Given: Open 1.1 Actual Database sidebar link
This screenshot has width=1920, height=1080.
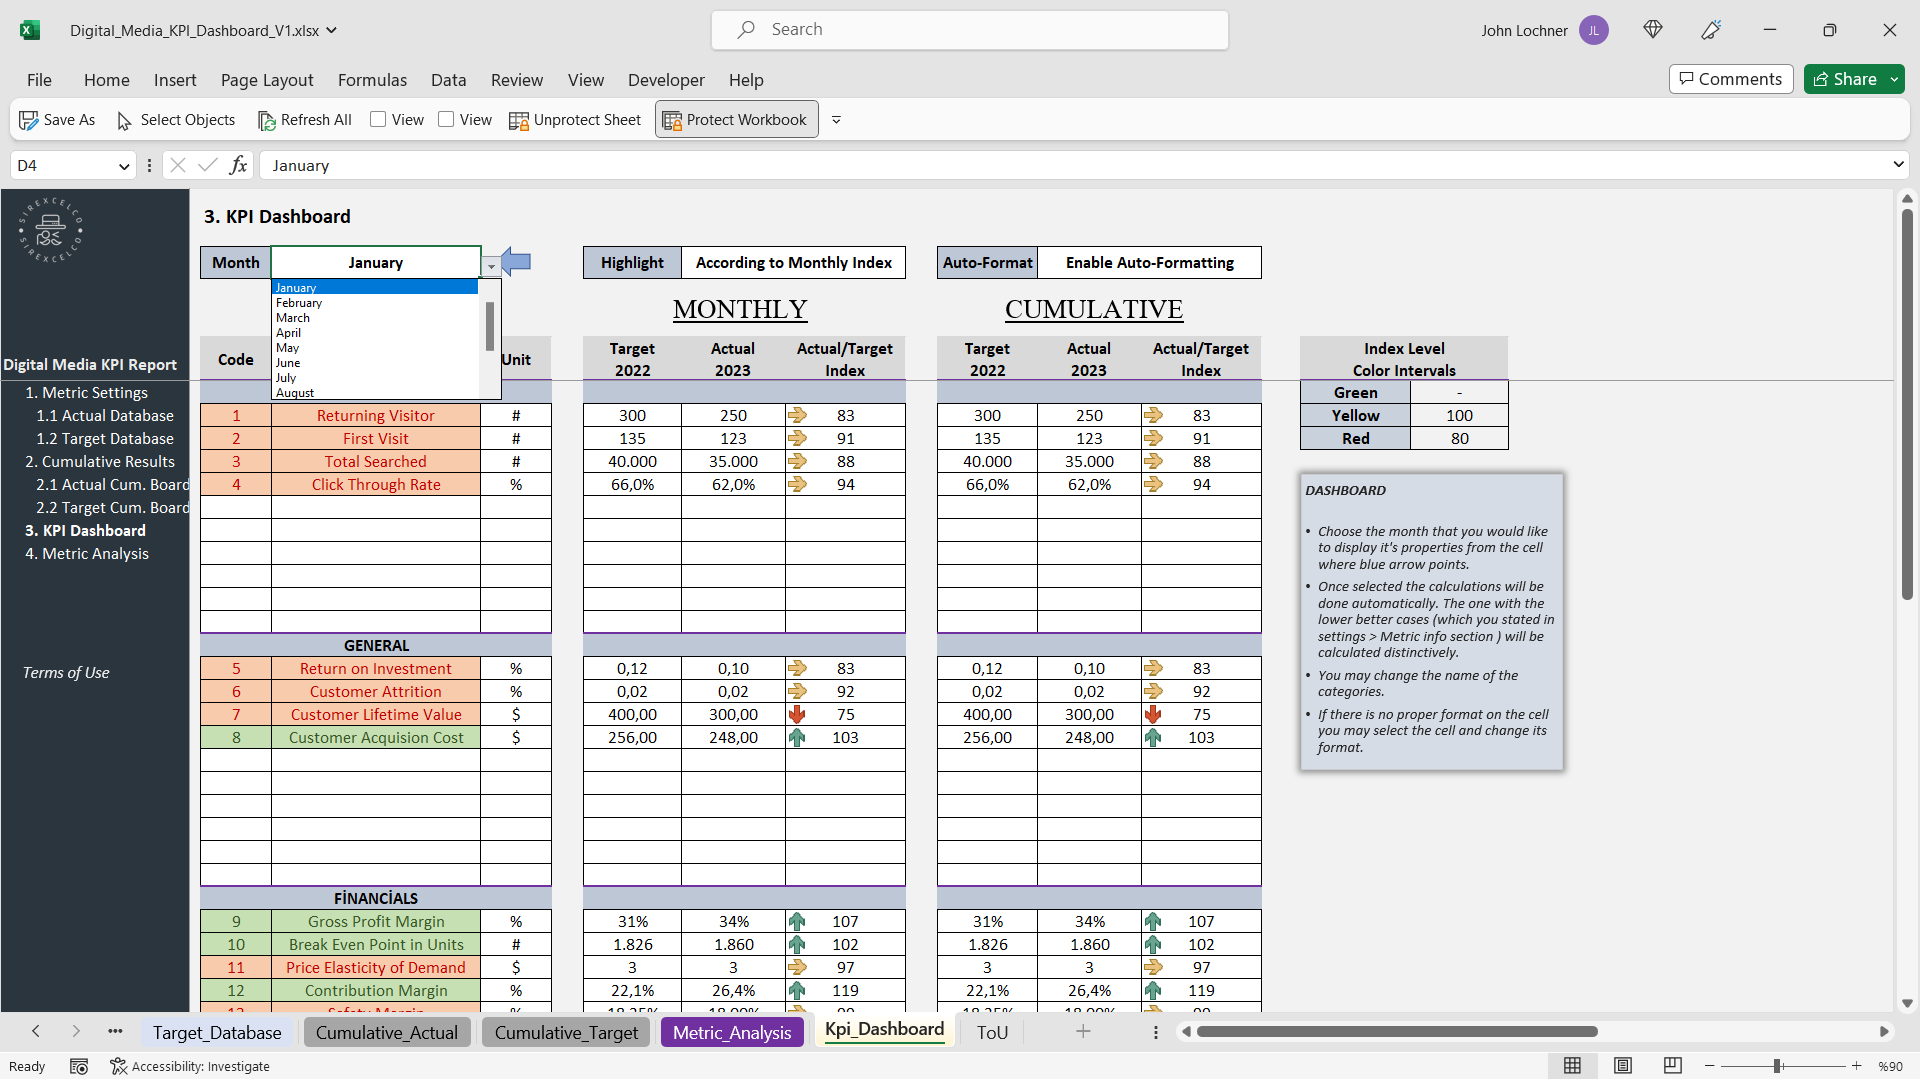Looking at the screenshot, I should (105, 416).
